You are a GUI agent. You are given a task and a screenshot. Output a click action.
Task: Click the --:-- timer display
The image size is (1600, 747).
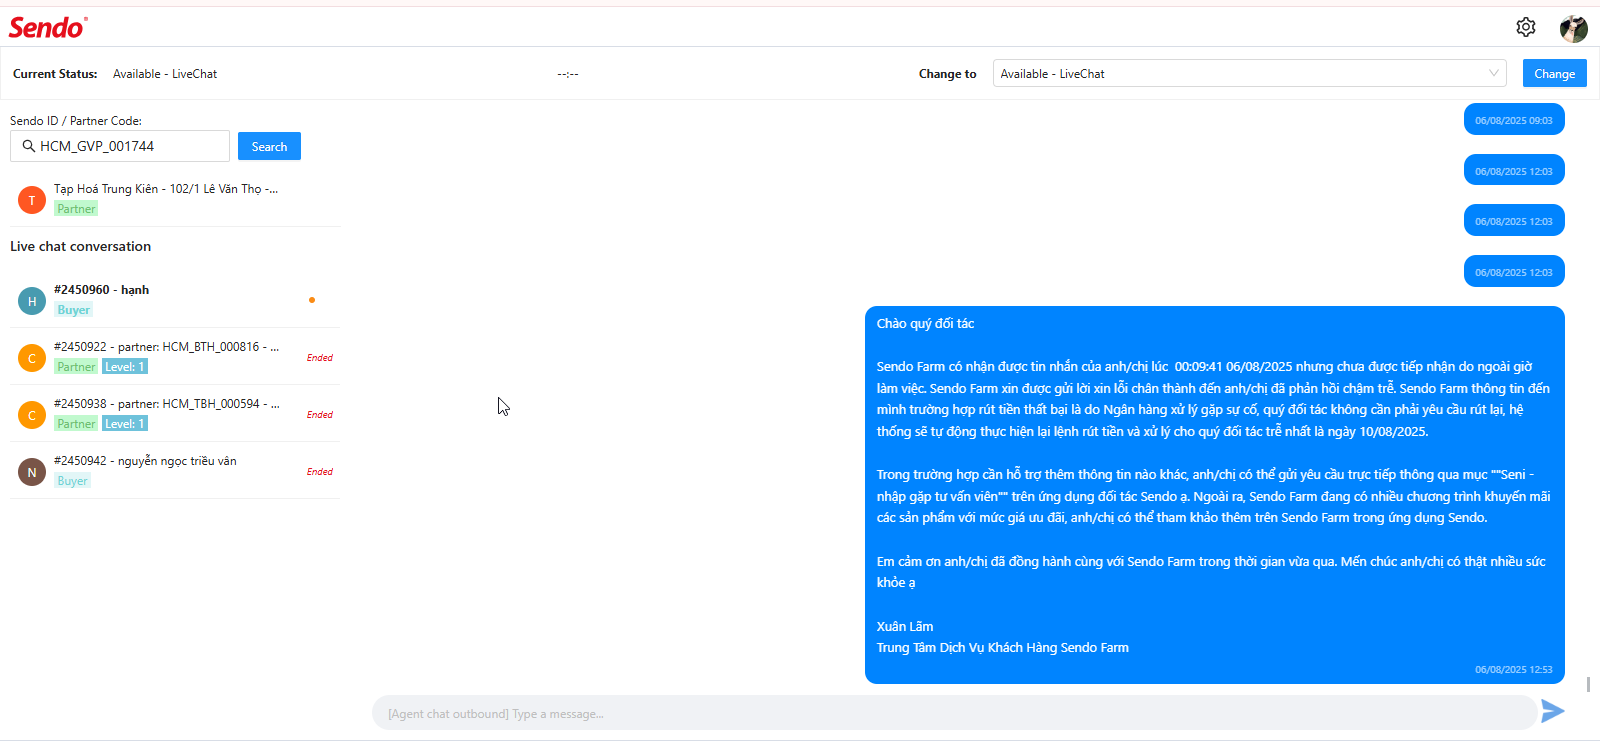pos(568,74)
